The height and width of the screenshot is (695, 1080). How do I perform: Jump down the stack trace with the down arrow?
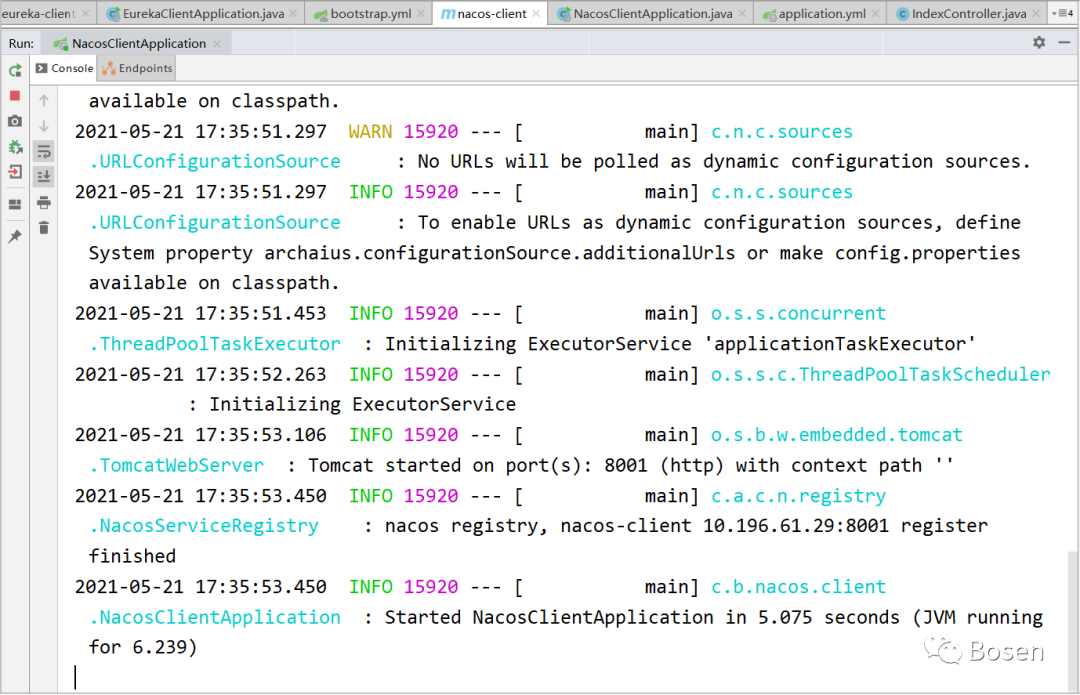coord(44,126)
